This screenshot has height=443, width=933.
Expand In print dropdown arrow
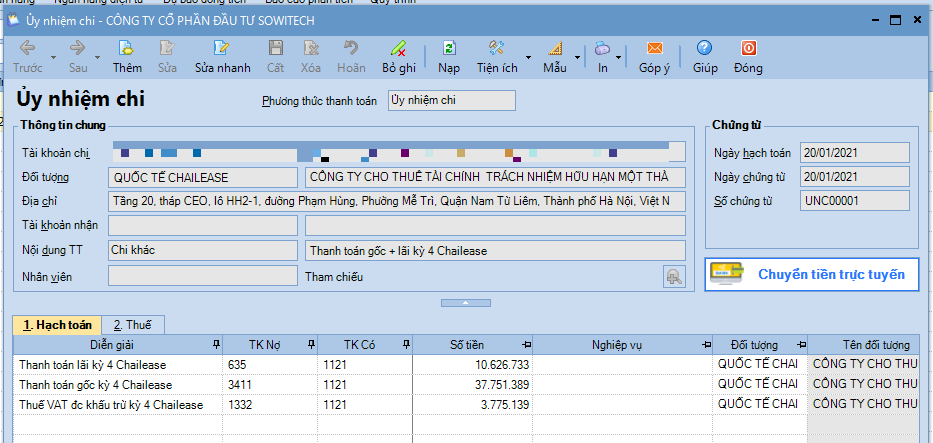[618, 57]
